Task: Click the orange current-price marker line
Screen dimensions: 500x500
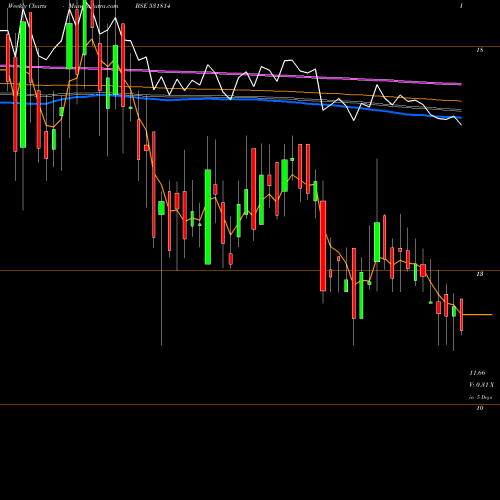Action: coord(477,315)
